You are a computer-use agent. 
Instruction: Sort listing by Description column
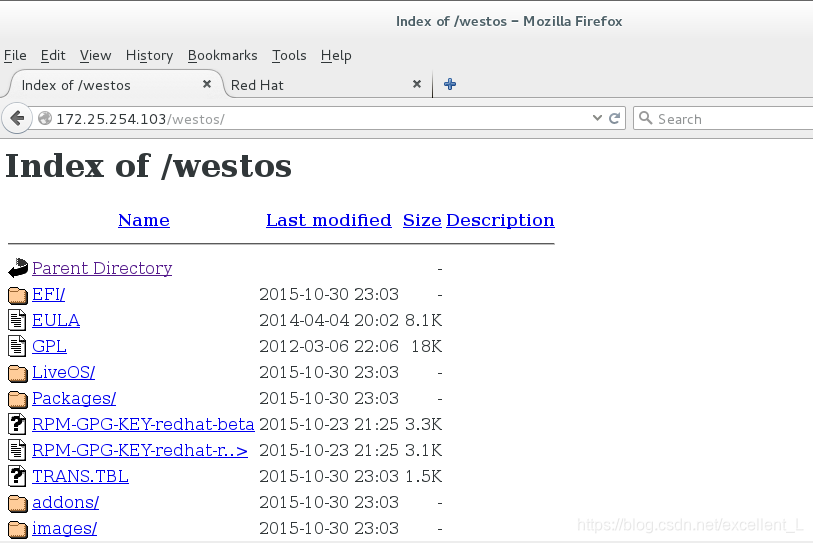500,220
